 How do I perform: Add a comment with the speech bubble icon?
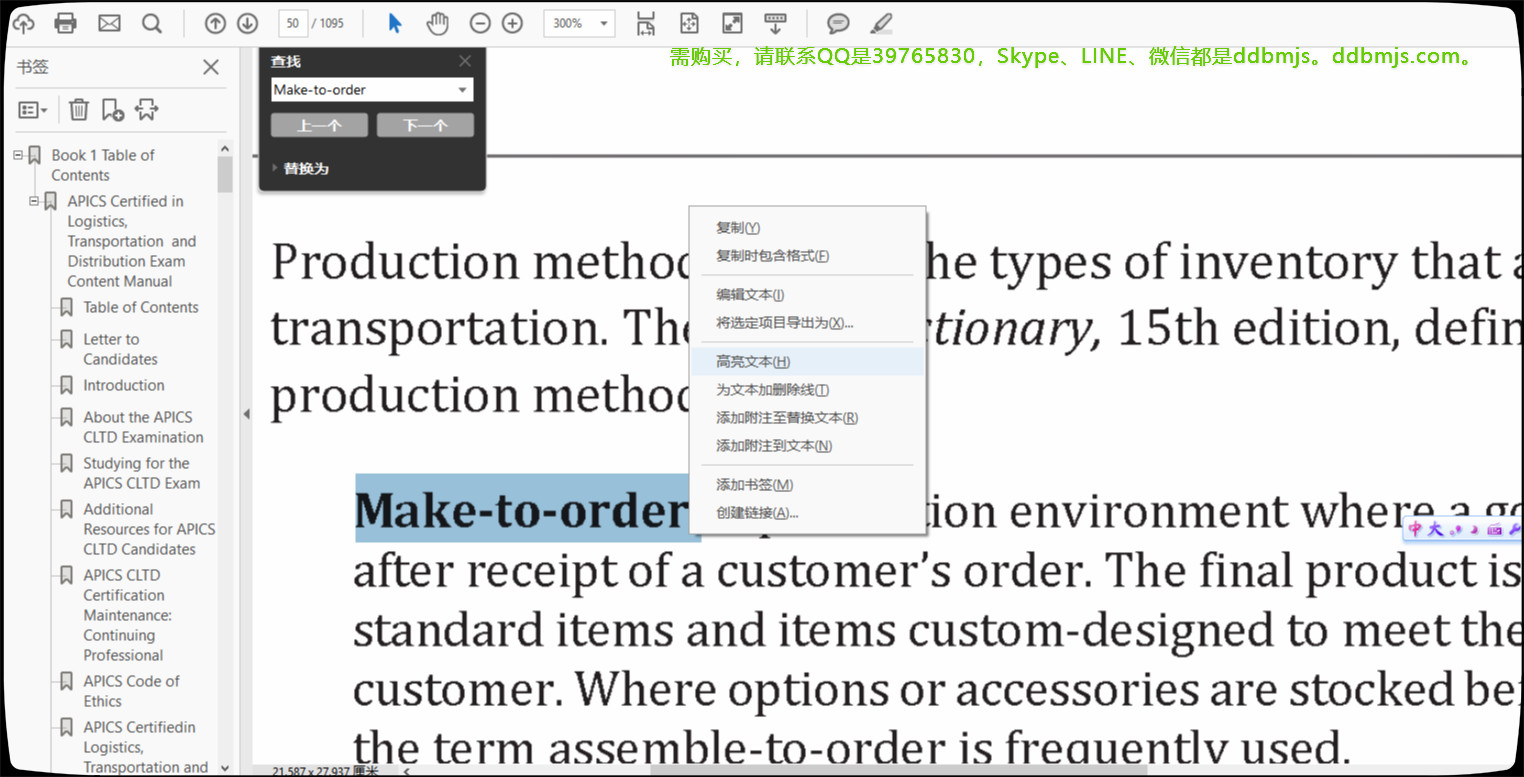[838, 23]
